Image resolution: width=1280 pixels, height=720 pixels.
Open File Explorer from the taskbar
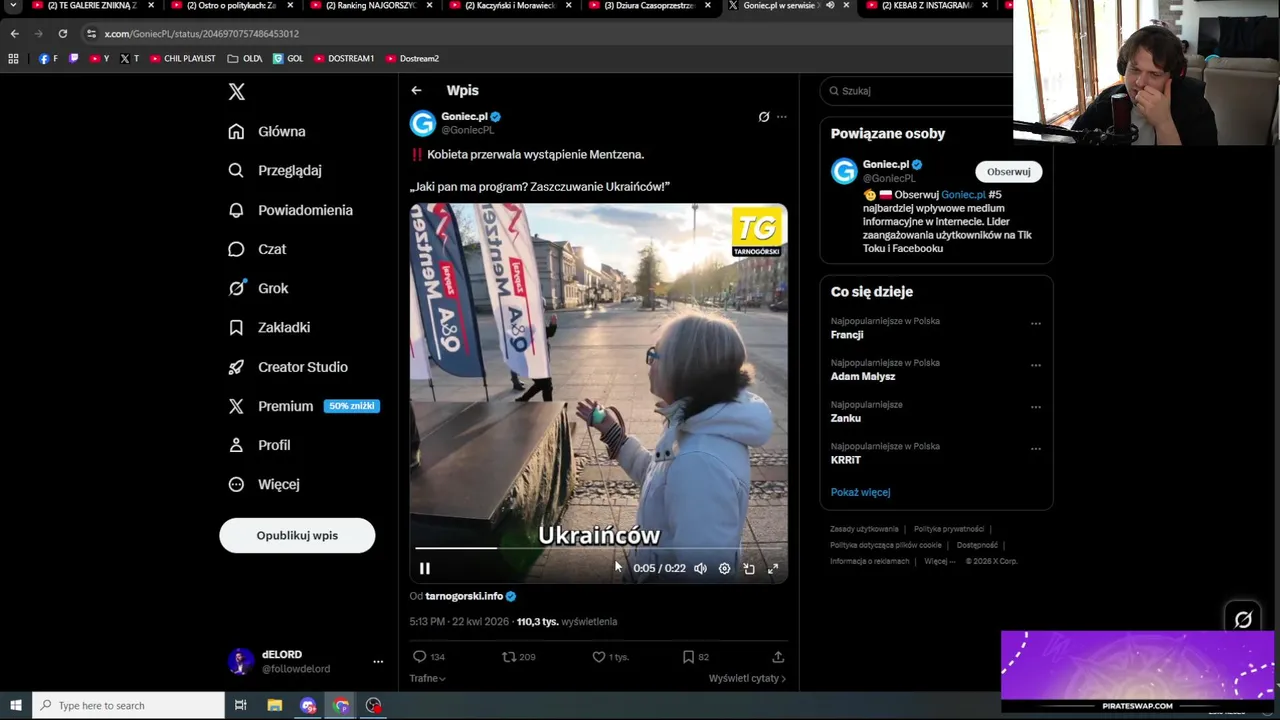pyautogui.click(x=274, y=705)
